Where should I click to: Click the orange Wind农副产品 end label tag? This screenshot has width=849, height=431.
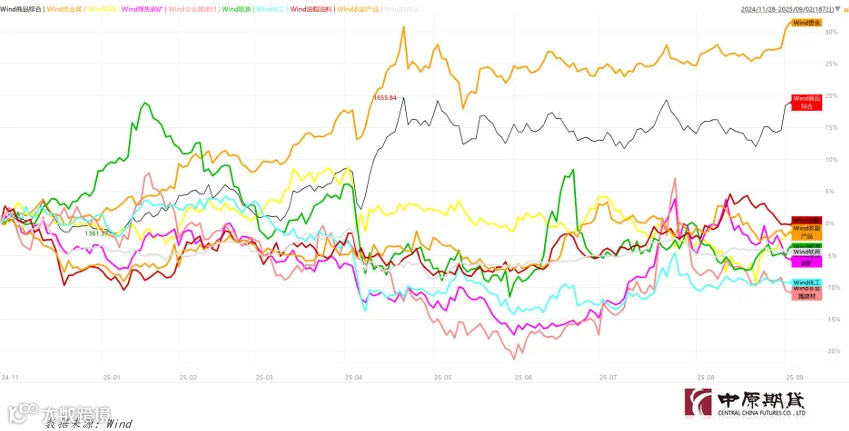(x=807, y=232)
